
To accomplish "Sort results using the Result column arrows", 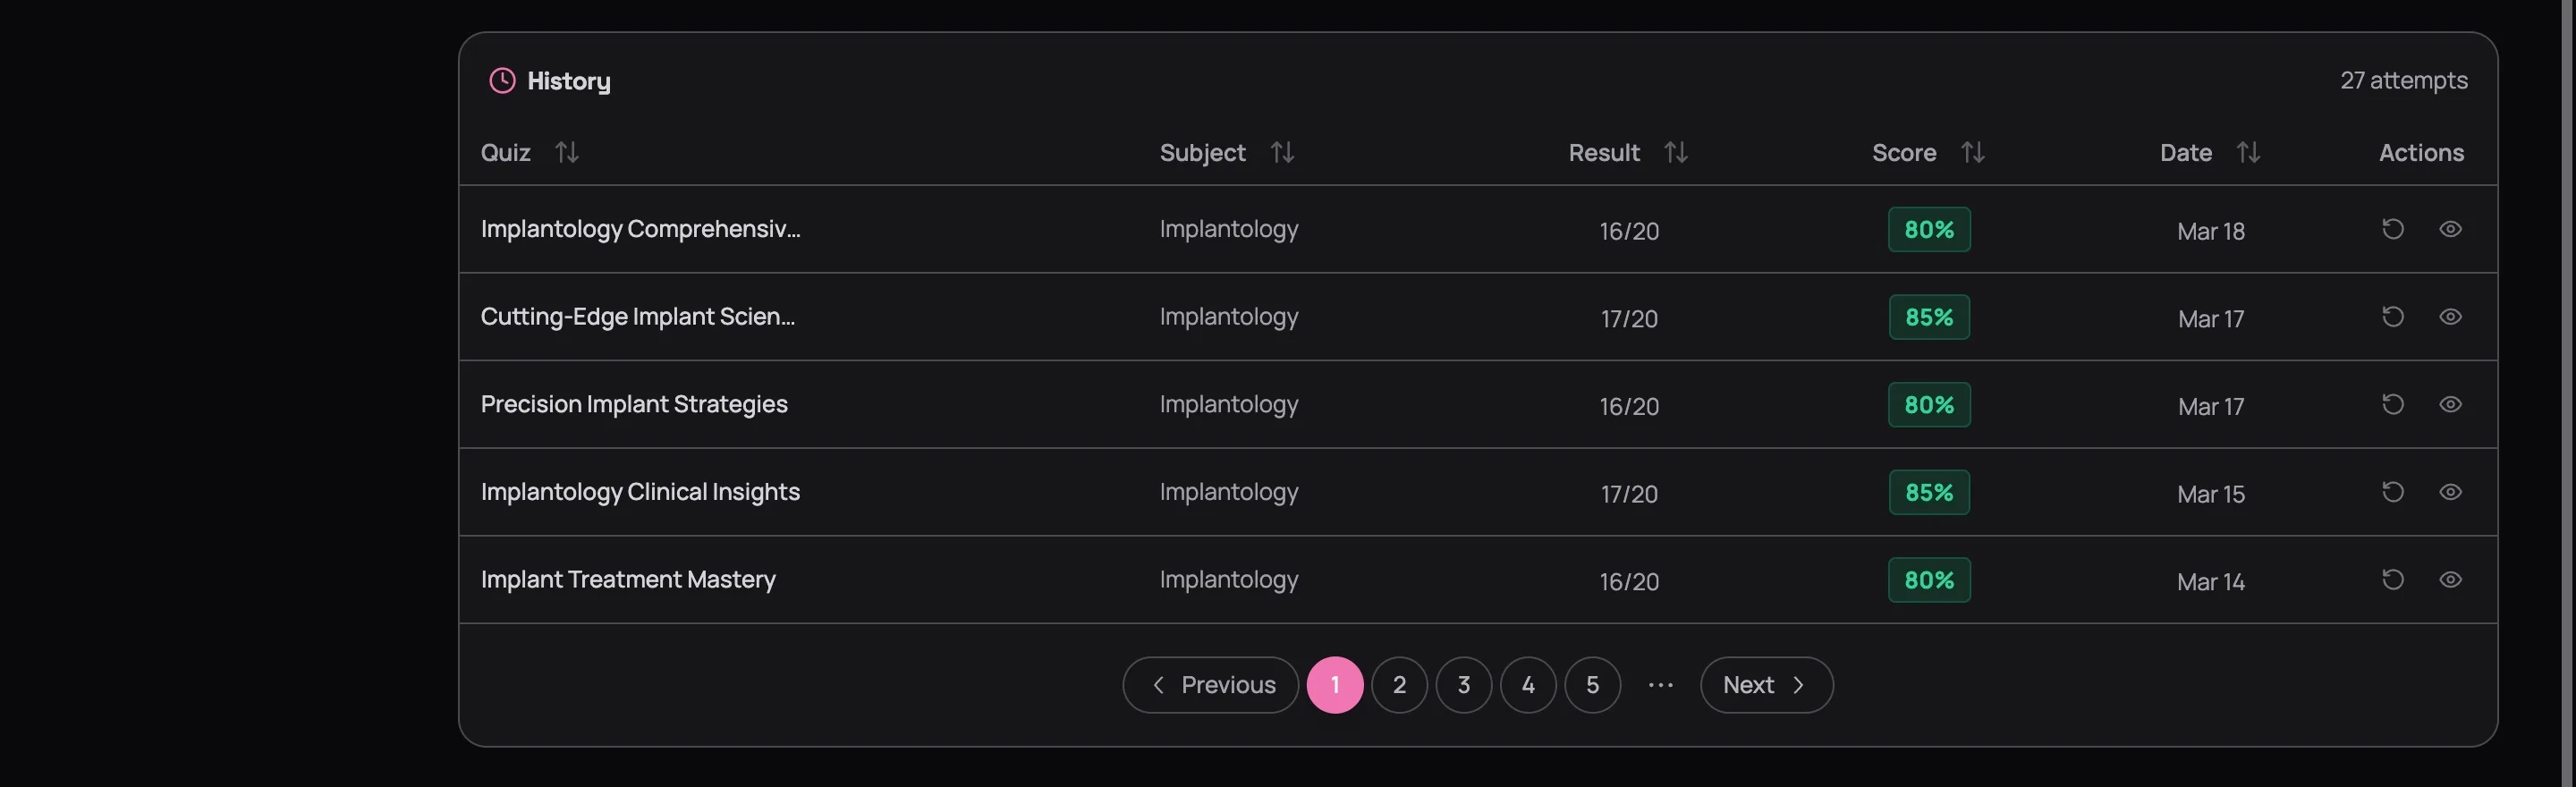I will tap(1676, 152).
